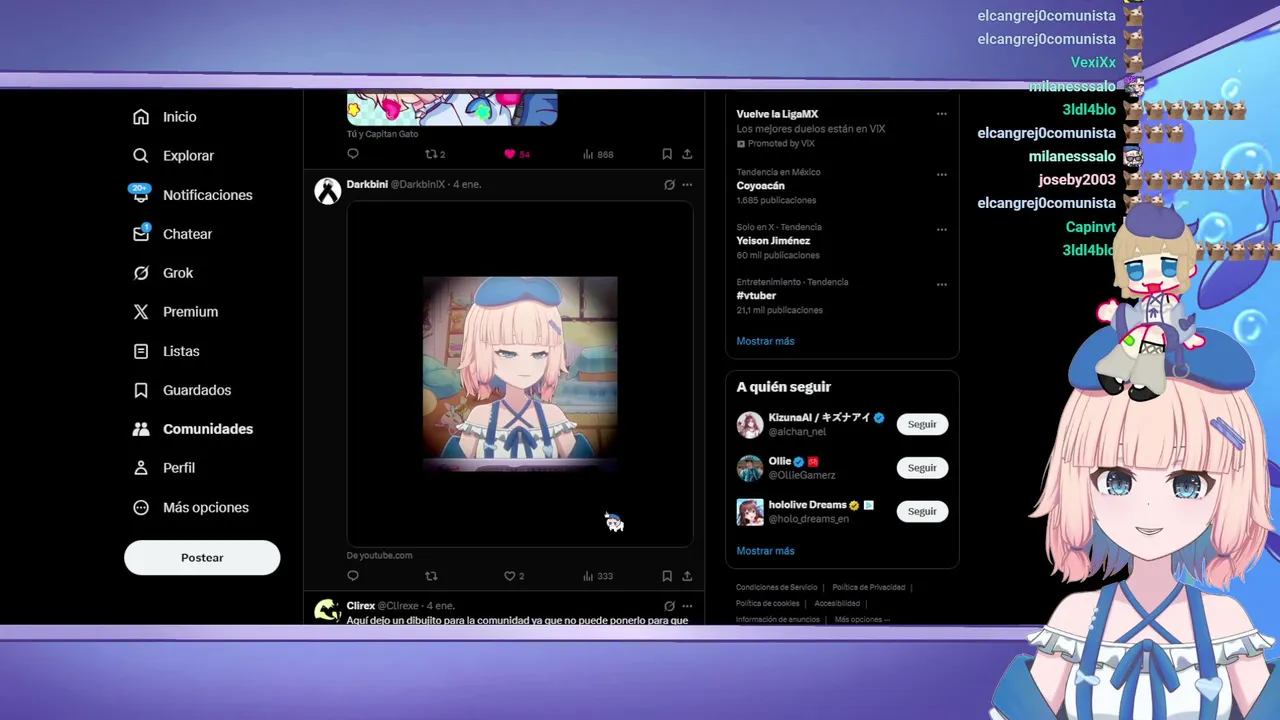
Task: Open Notificaciones bell icon
Action: [x=141, y=195]
